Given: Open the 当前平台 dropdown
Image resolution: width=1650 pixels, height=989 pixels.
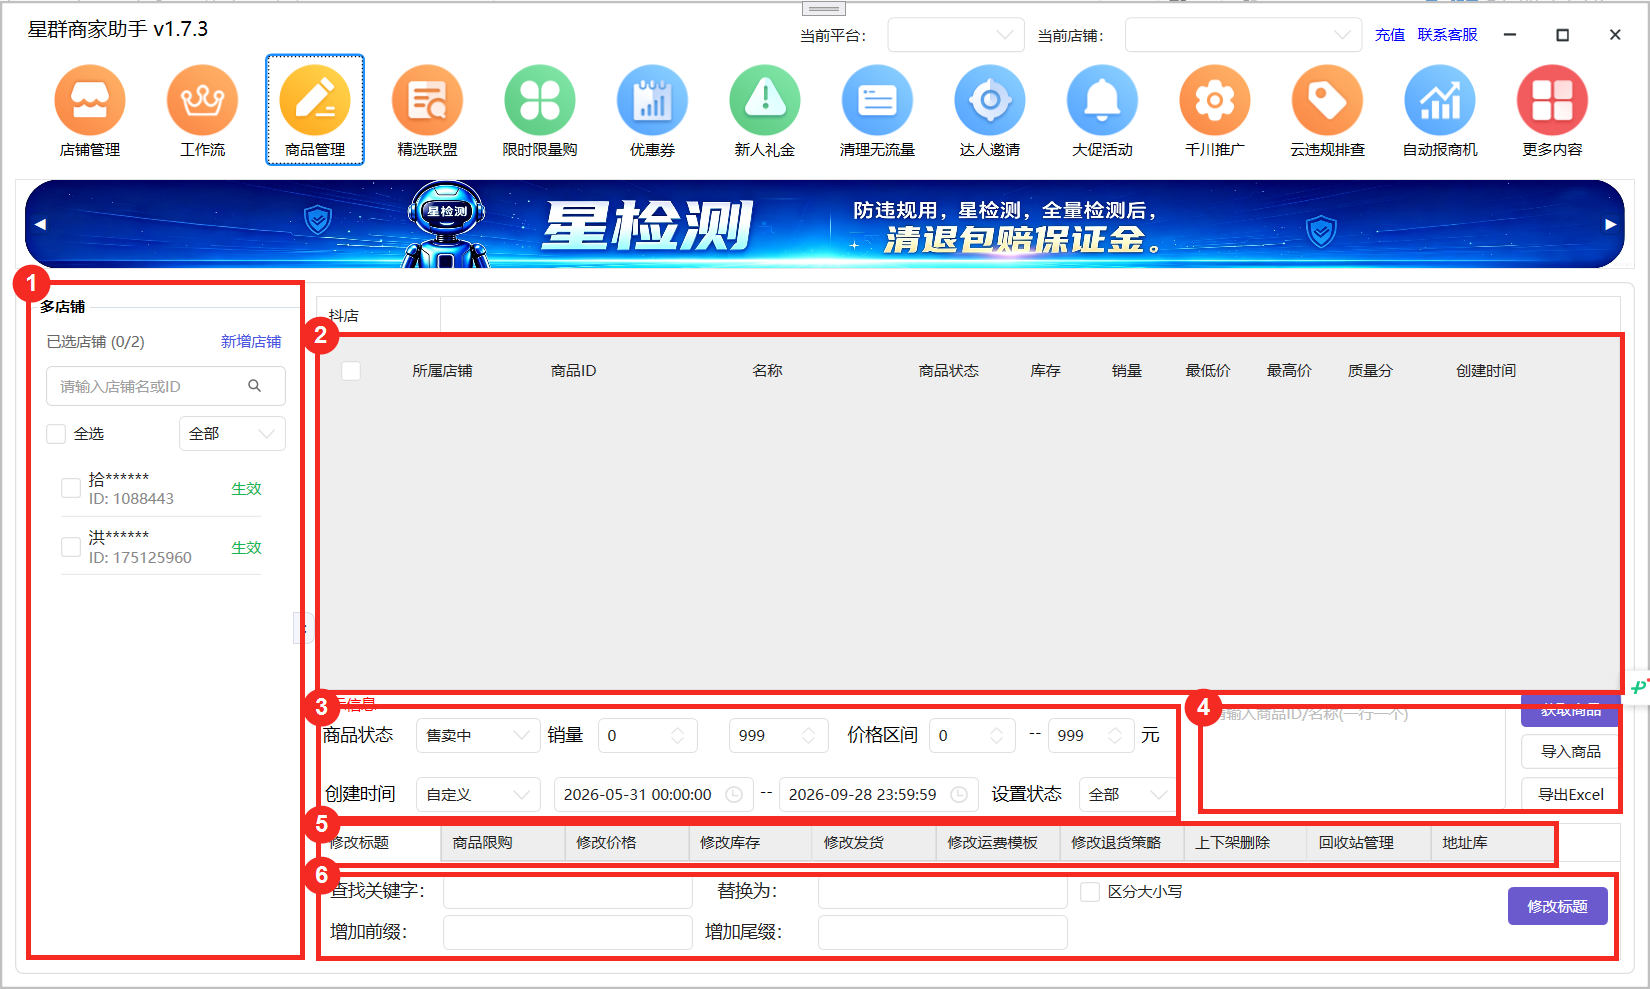Looking at the screenshot, I should point(956,35).
